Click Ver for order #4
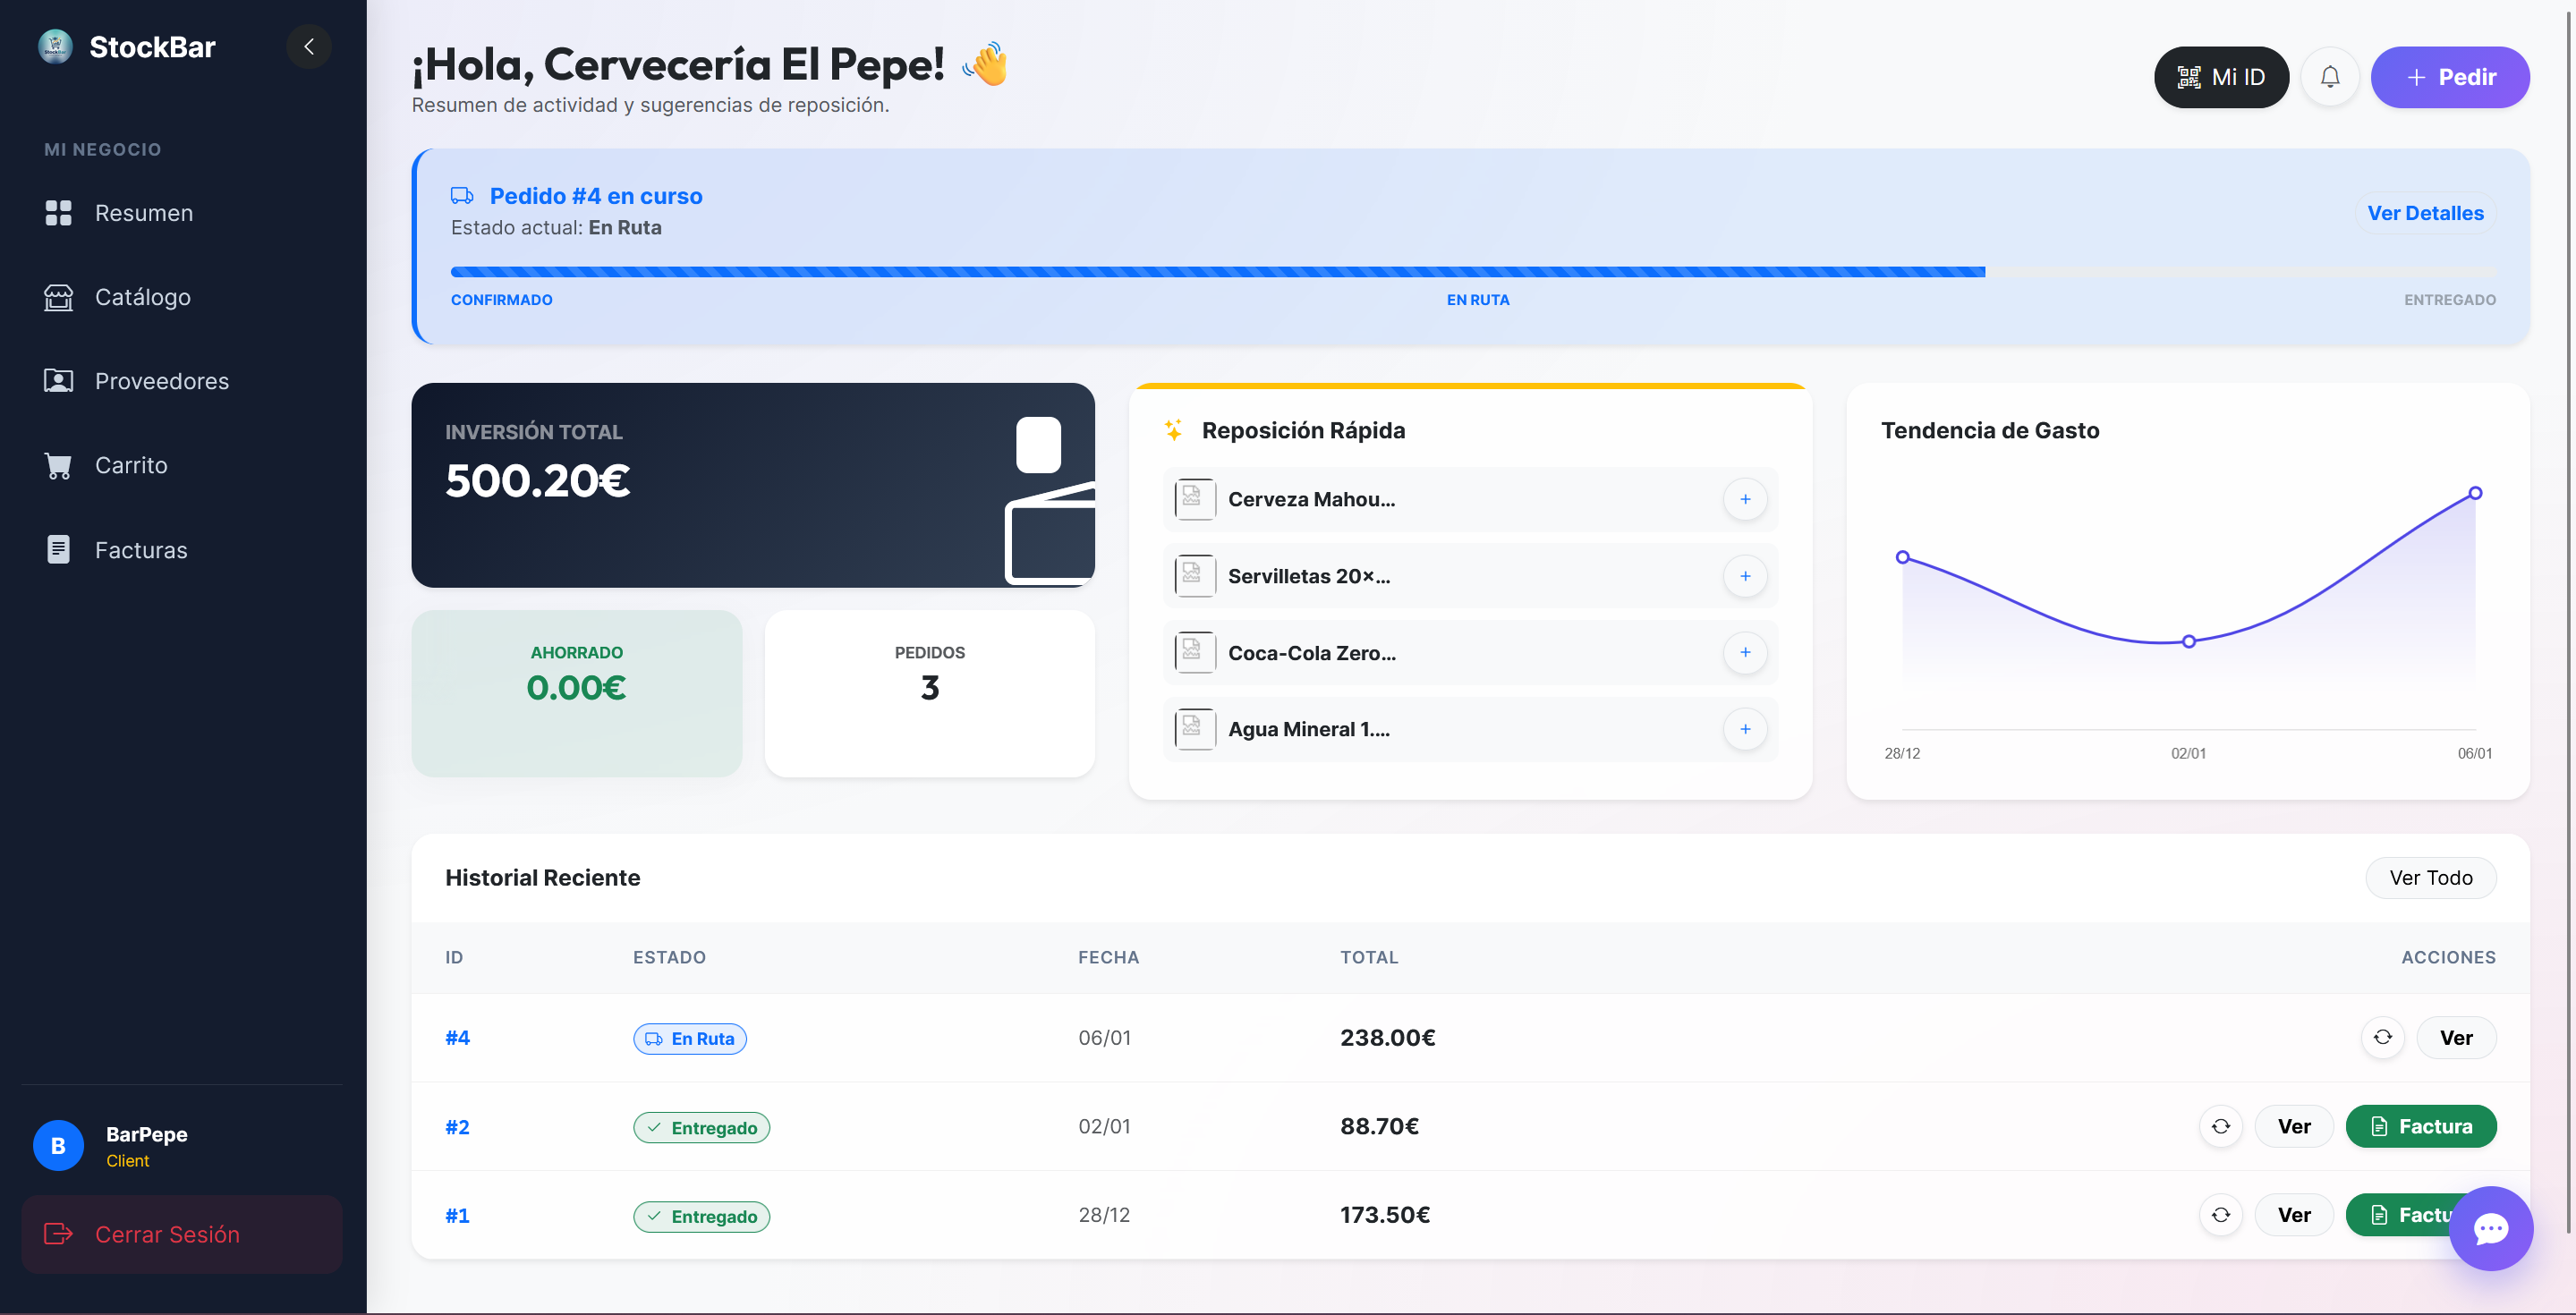Viewport: 2576px width, 1315px height. point(2456,1037)
